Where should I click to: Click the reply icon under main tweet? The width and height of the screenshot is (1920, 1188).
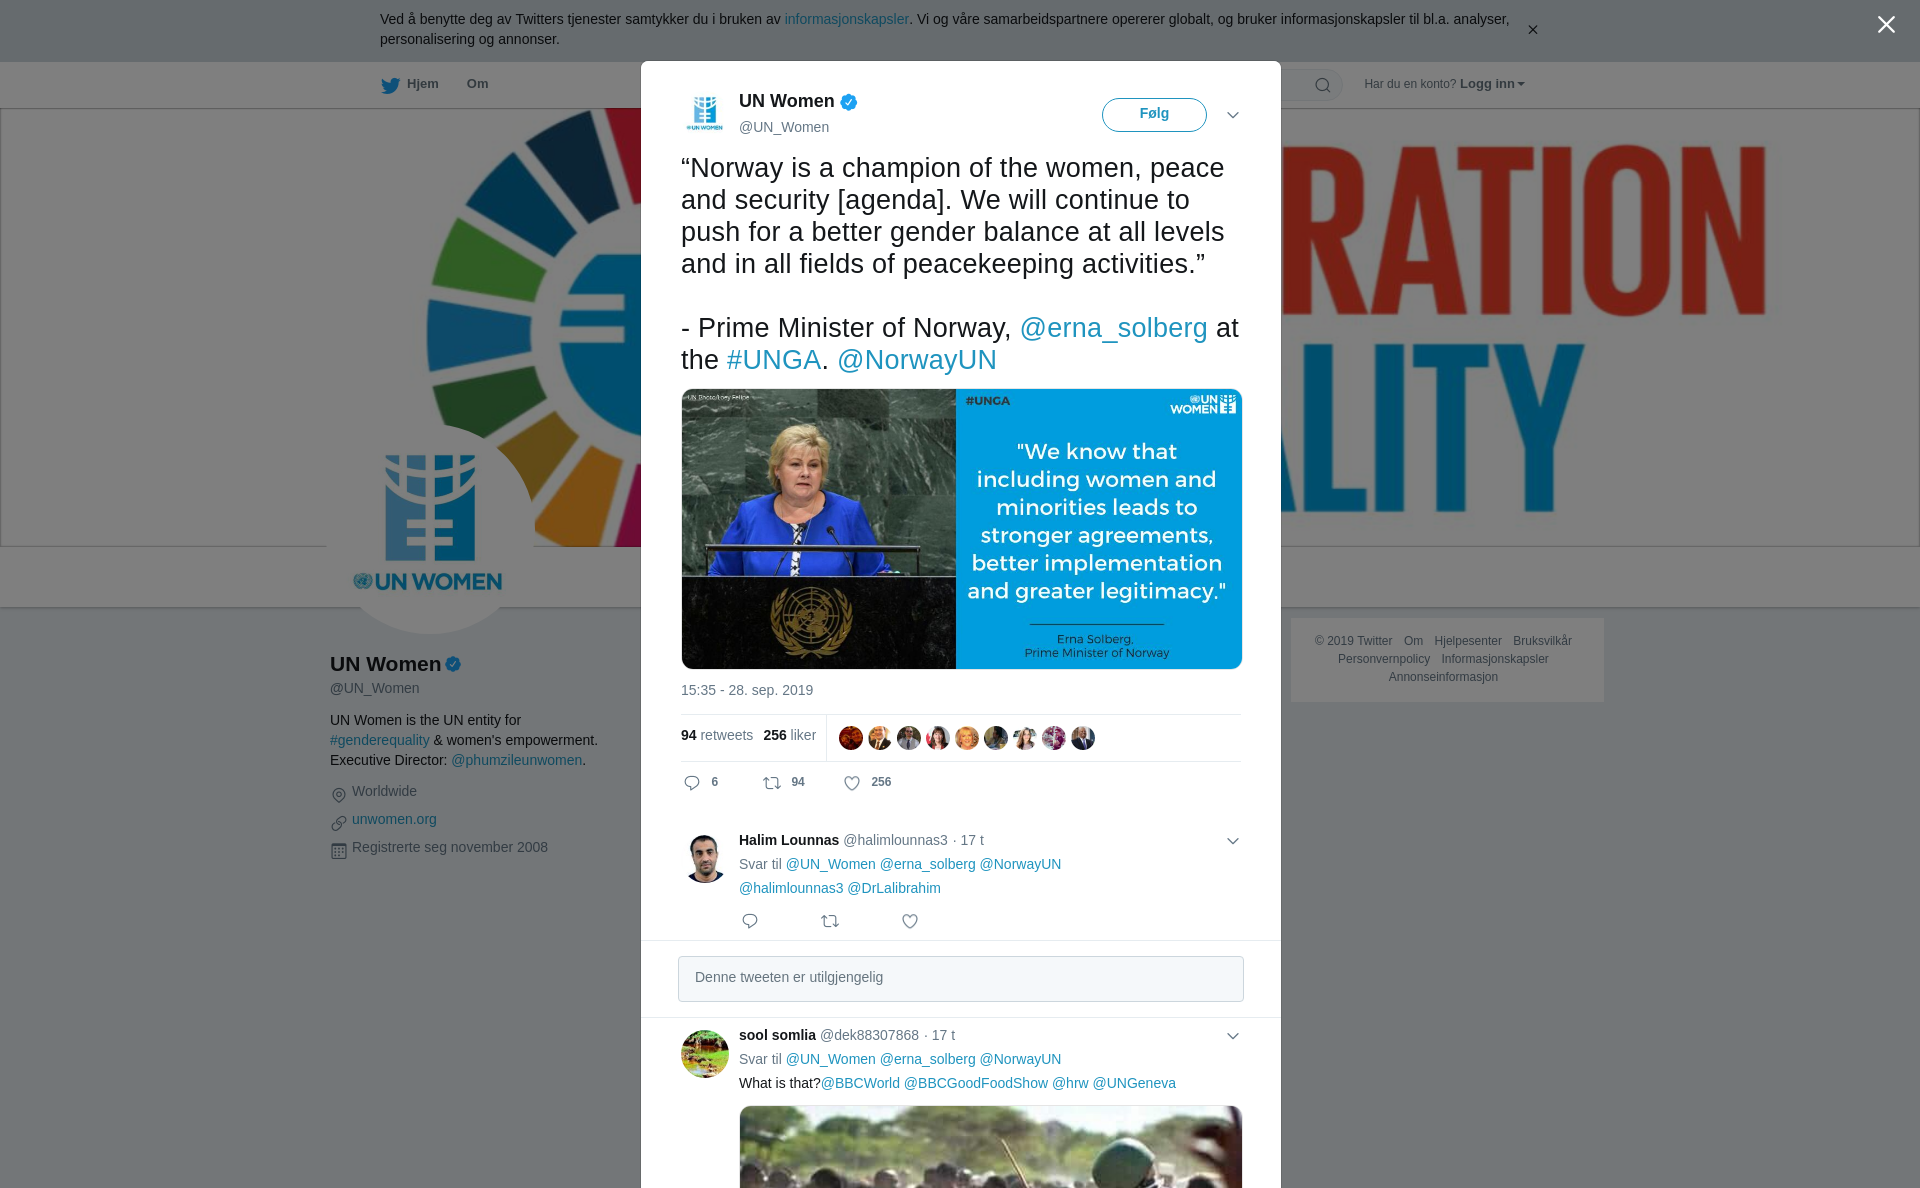tap(691, 783)
